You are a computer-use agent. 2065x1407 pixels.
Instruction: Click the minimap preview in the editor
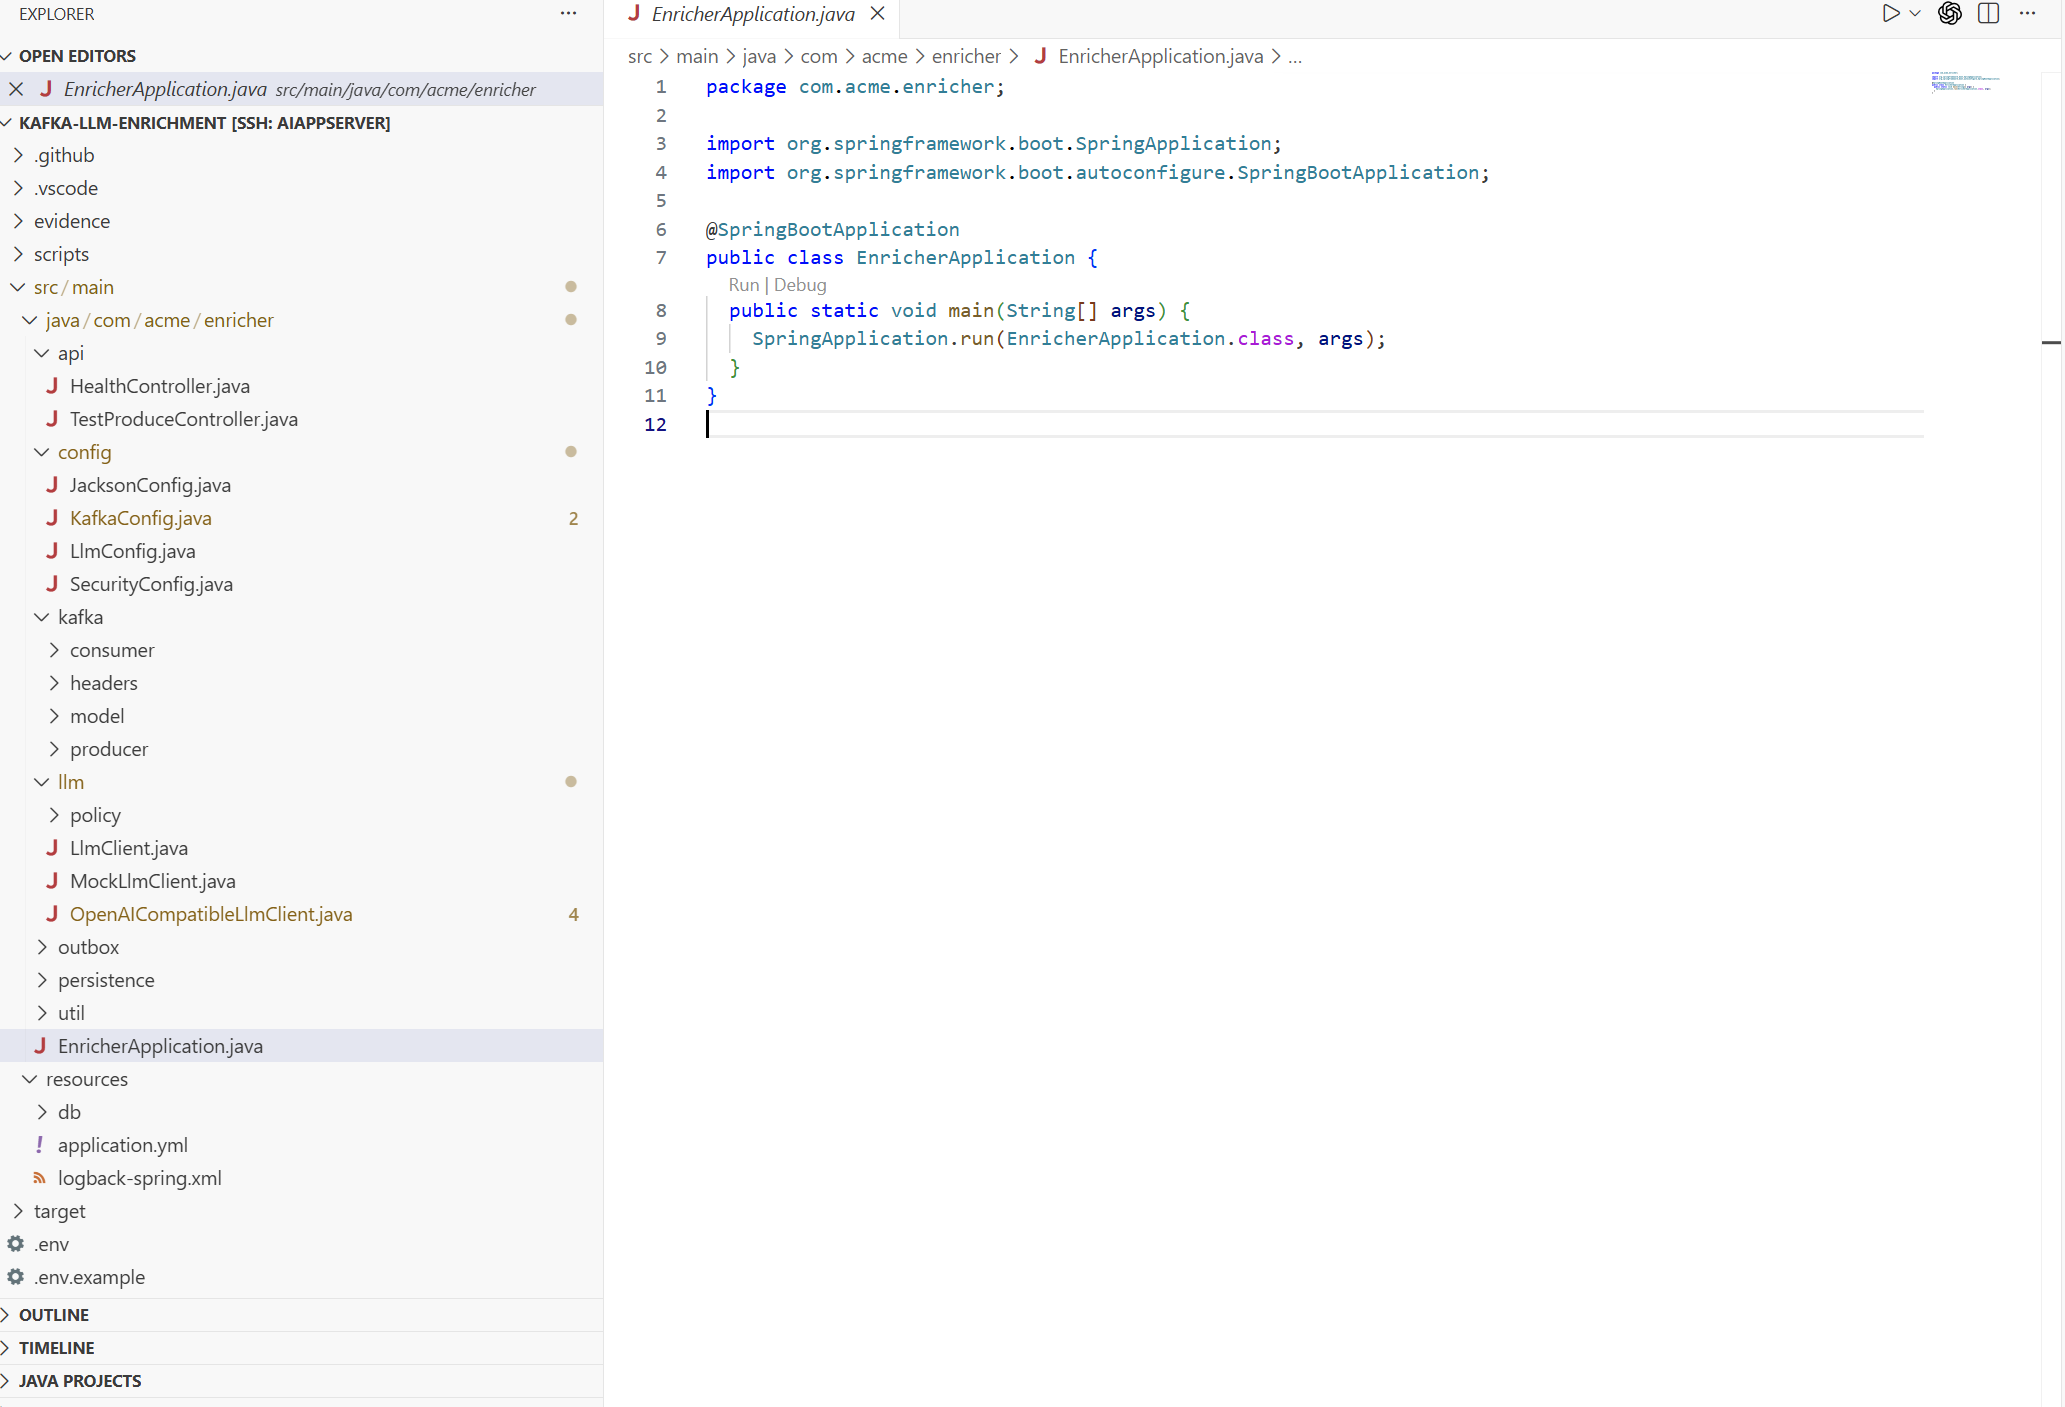tap(1963, 83)
